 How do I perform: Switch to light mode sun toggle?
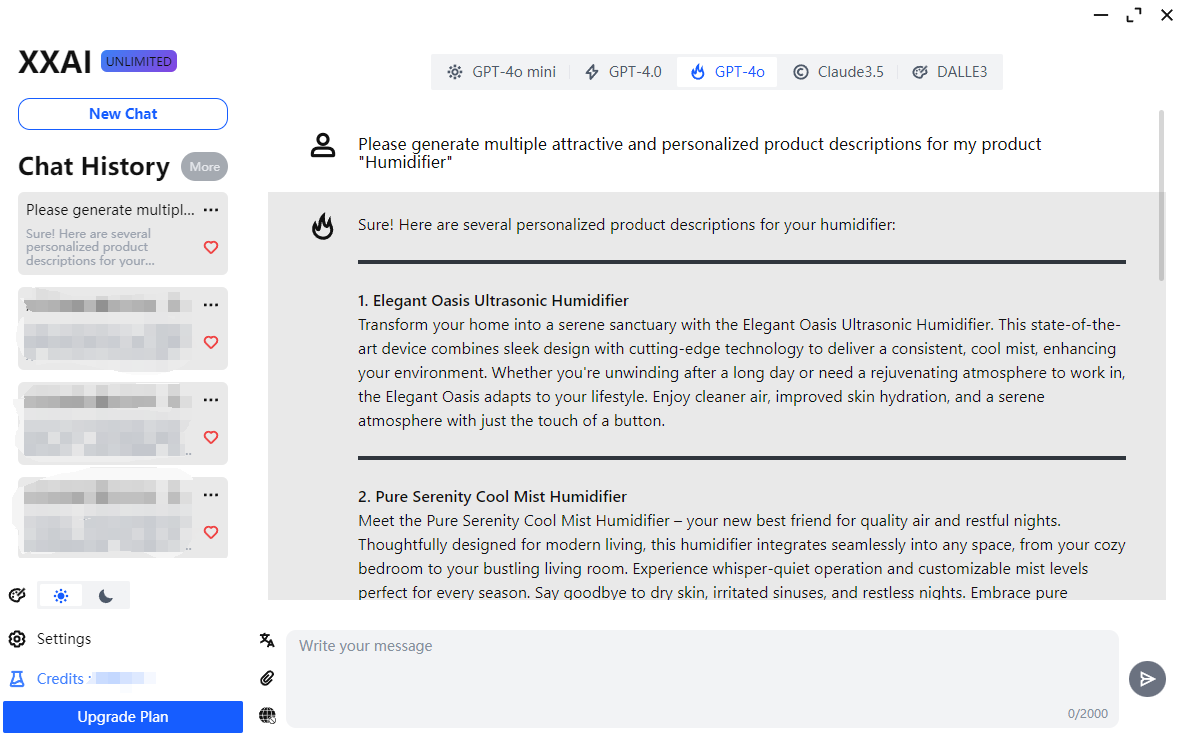tap(61, 596)
